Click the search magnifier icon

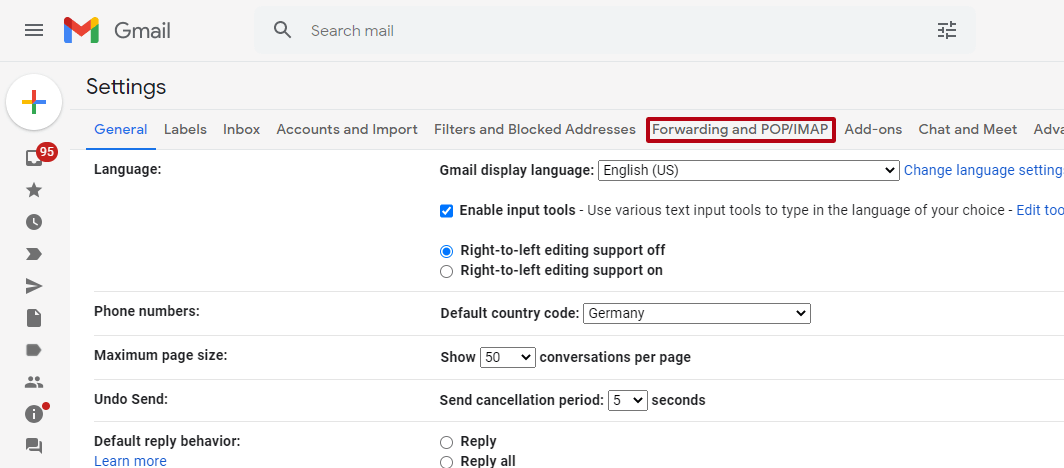coord(283,30)
